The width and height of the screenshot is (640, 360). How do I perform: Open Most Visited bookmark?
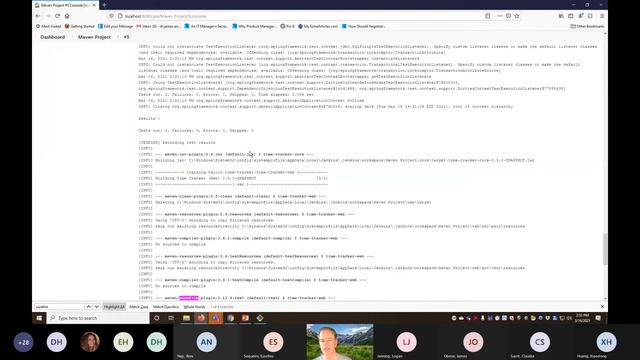(x=49, y=26)
